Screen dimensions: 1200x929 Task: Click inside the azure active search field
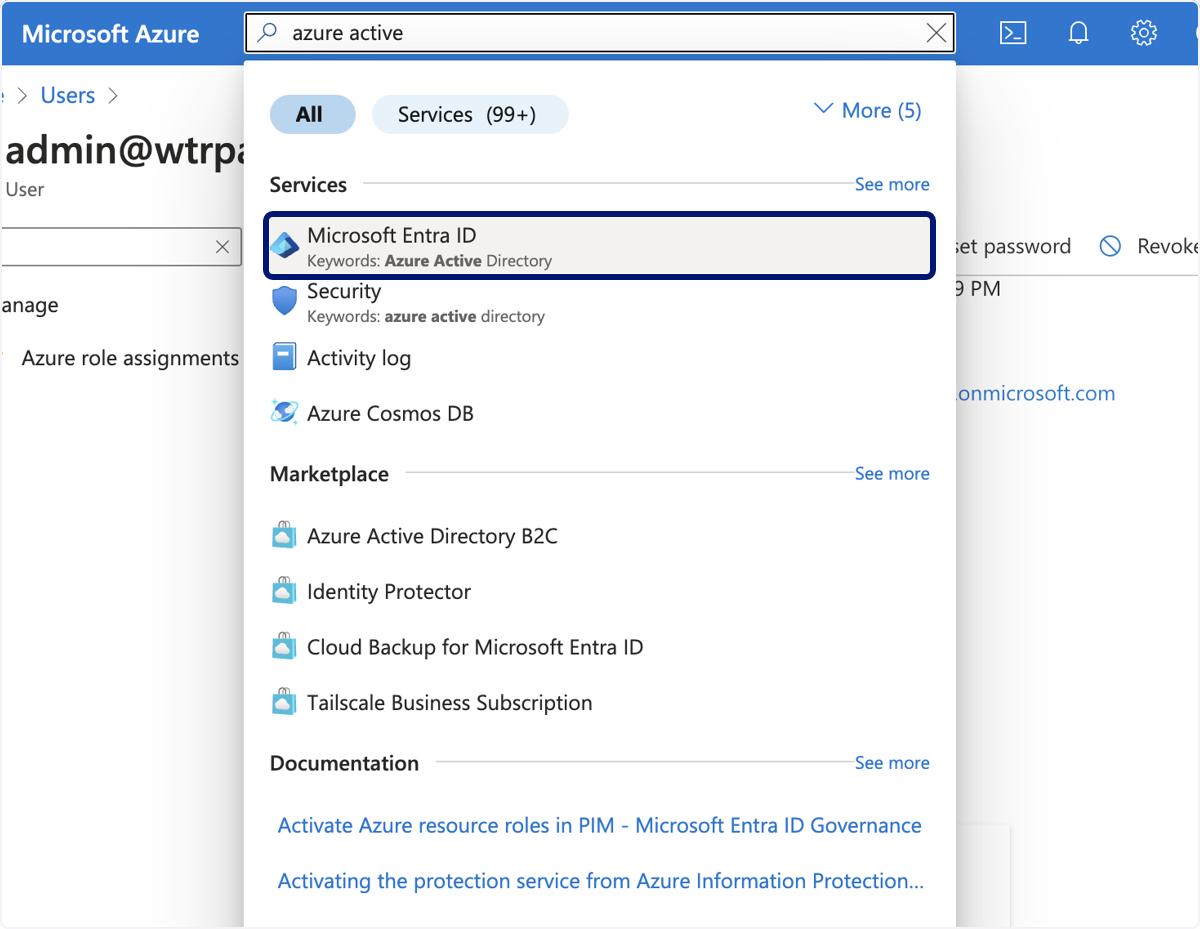pos(600,33)
